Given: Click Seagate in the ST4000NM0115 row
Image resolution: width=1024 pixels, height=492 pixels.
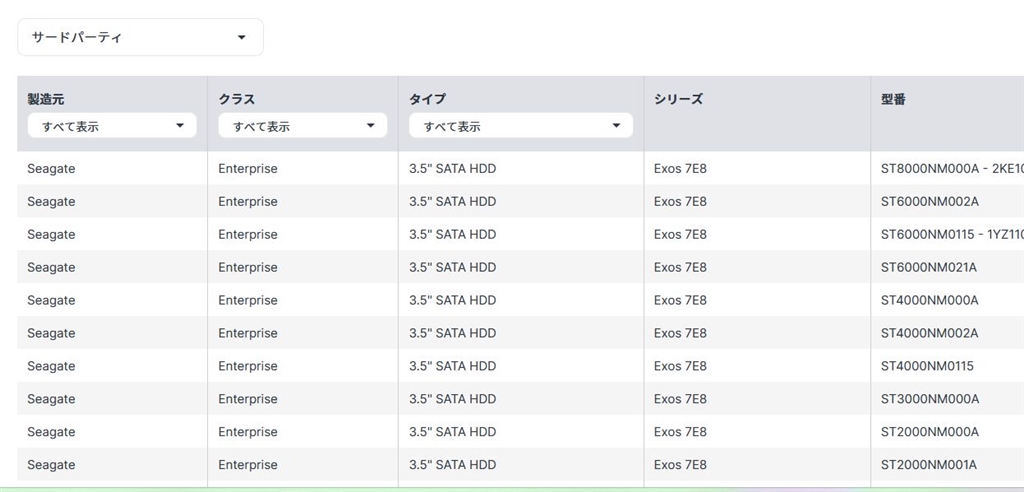Looking at the screenshot, I should tap(51, 366).
